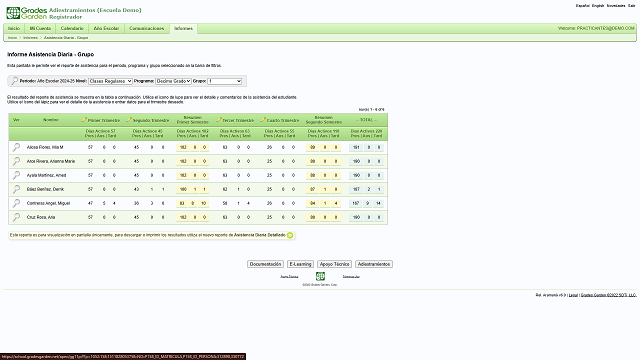
Task: Switch language to English
Action: (x=598, y=6)
